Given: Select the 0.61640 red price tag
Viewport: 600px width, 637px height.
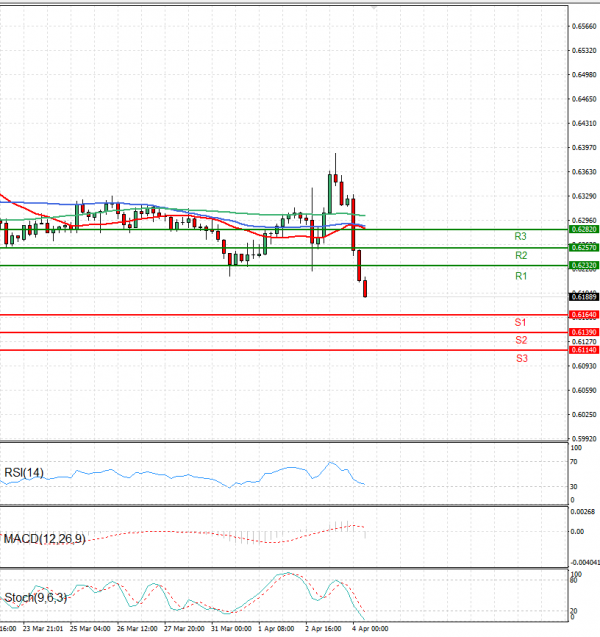Looking at the screenshot, I should click(583, 315).
